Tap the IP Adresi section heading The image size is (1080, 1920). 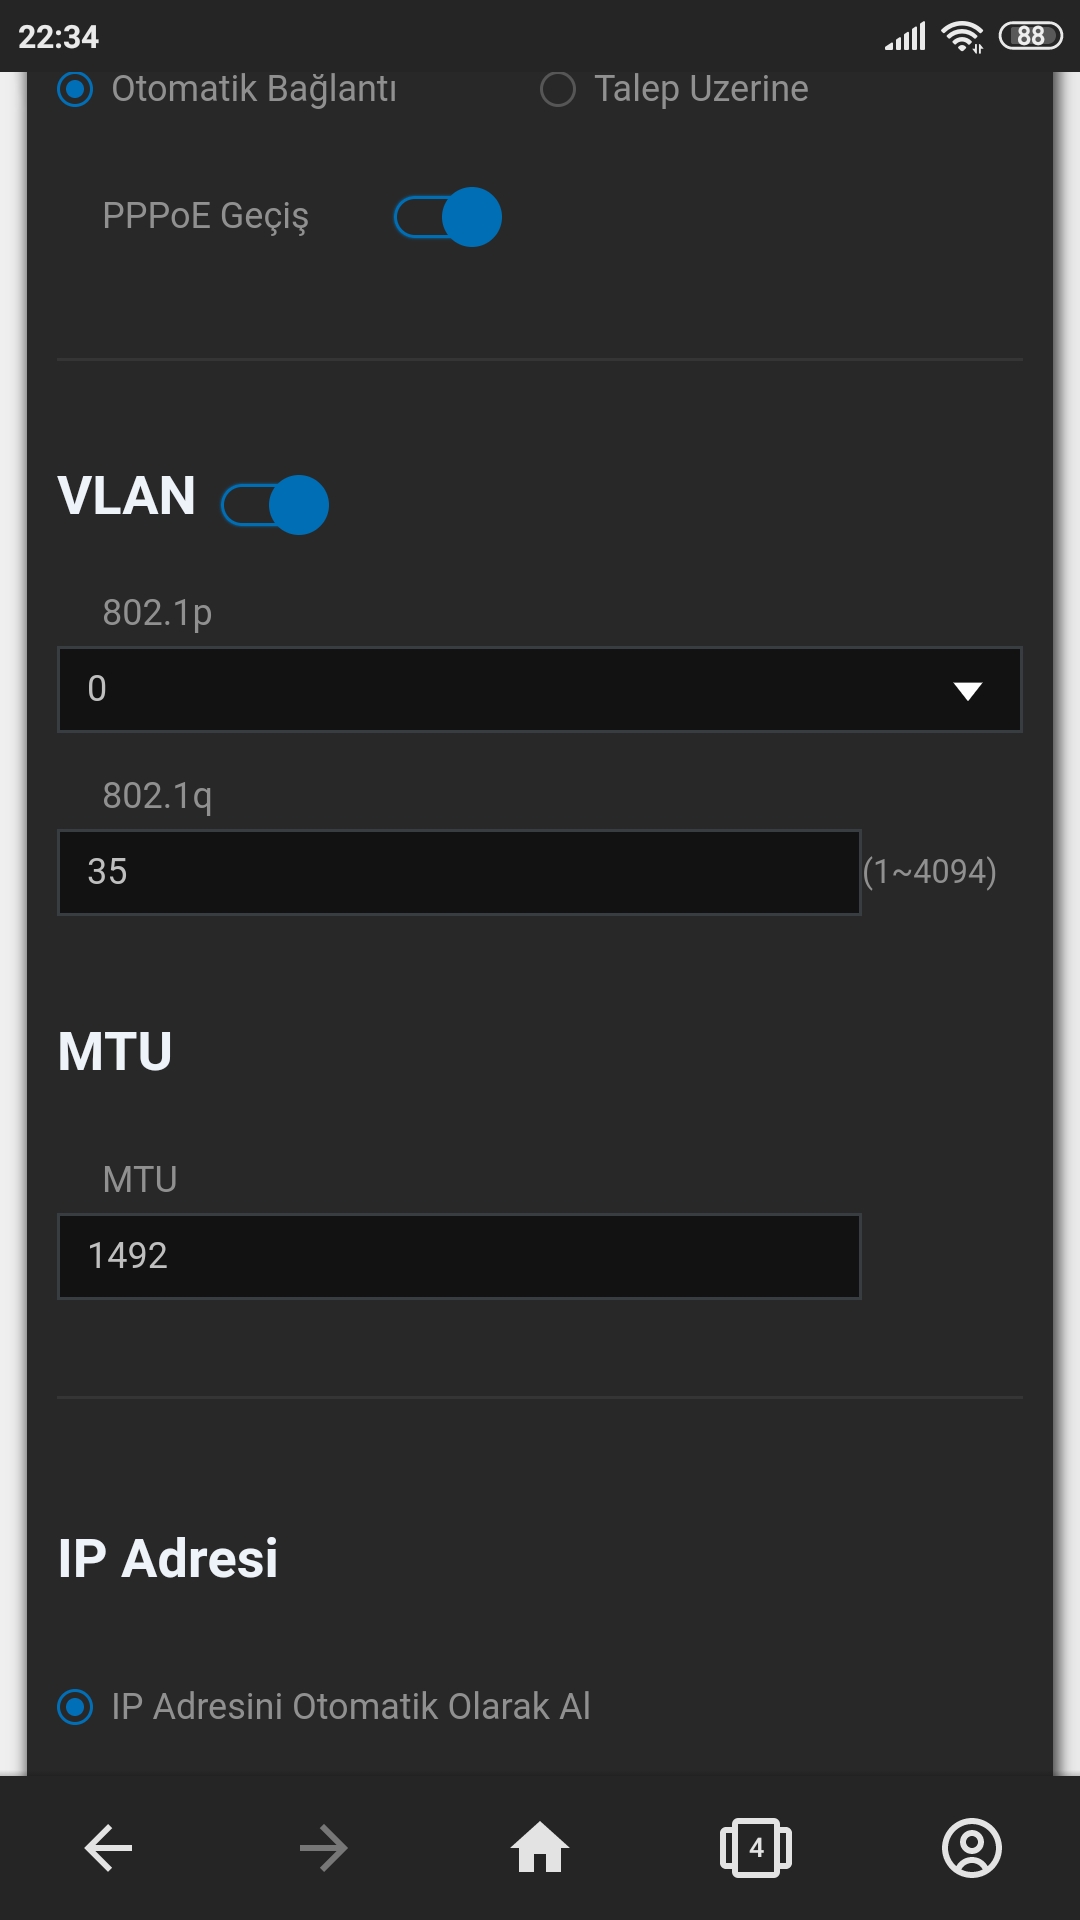click(x=168, y=1558)
